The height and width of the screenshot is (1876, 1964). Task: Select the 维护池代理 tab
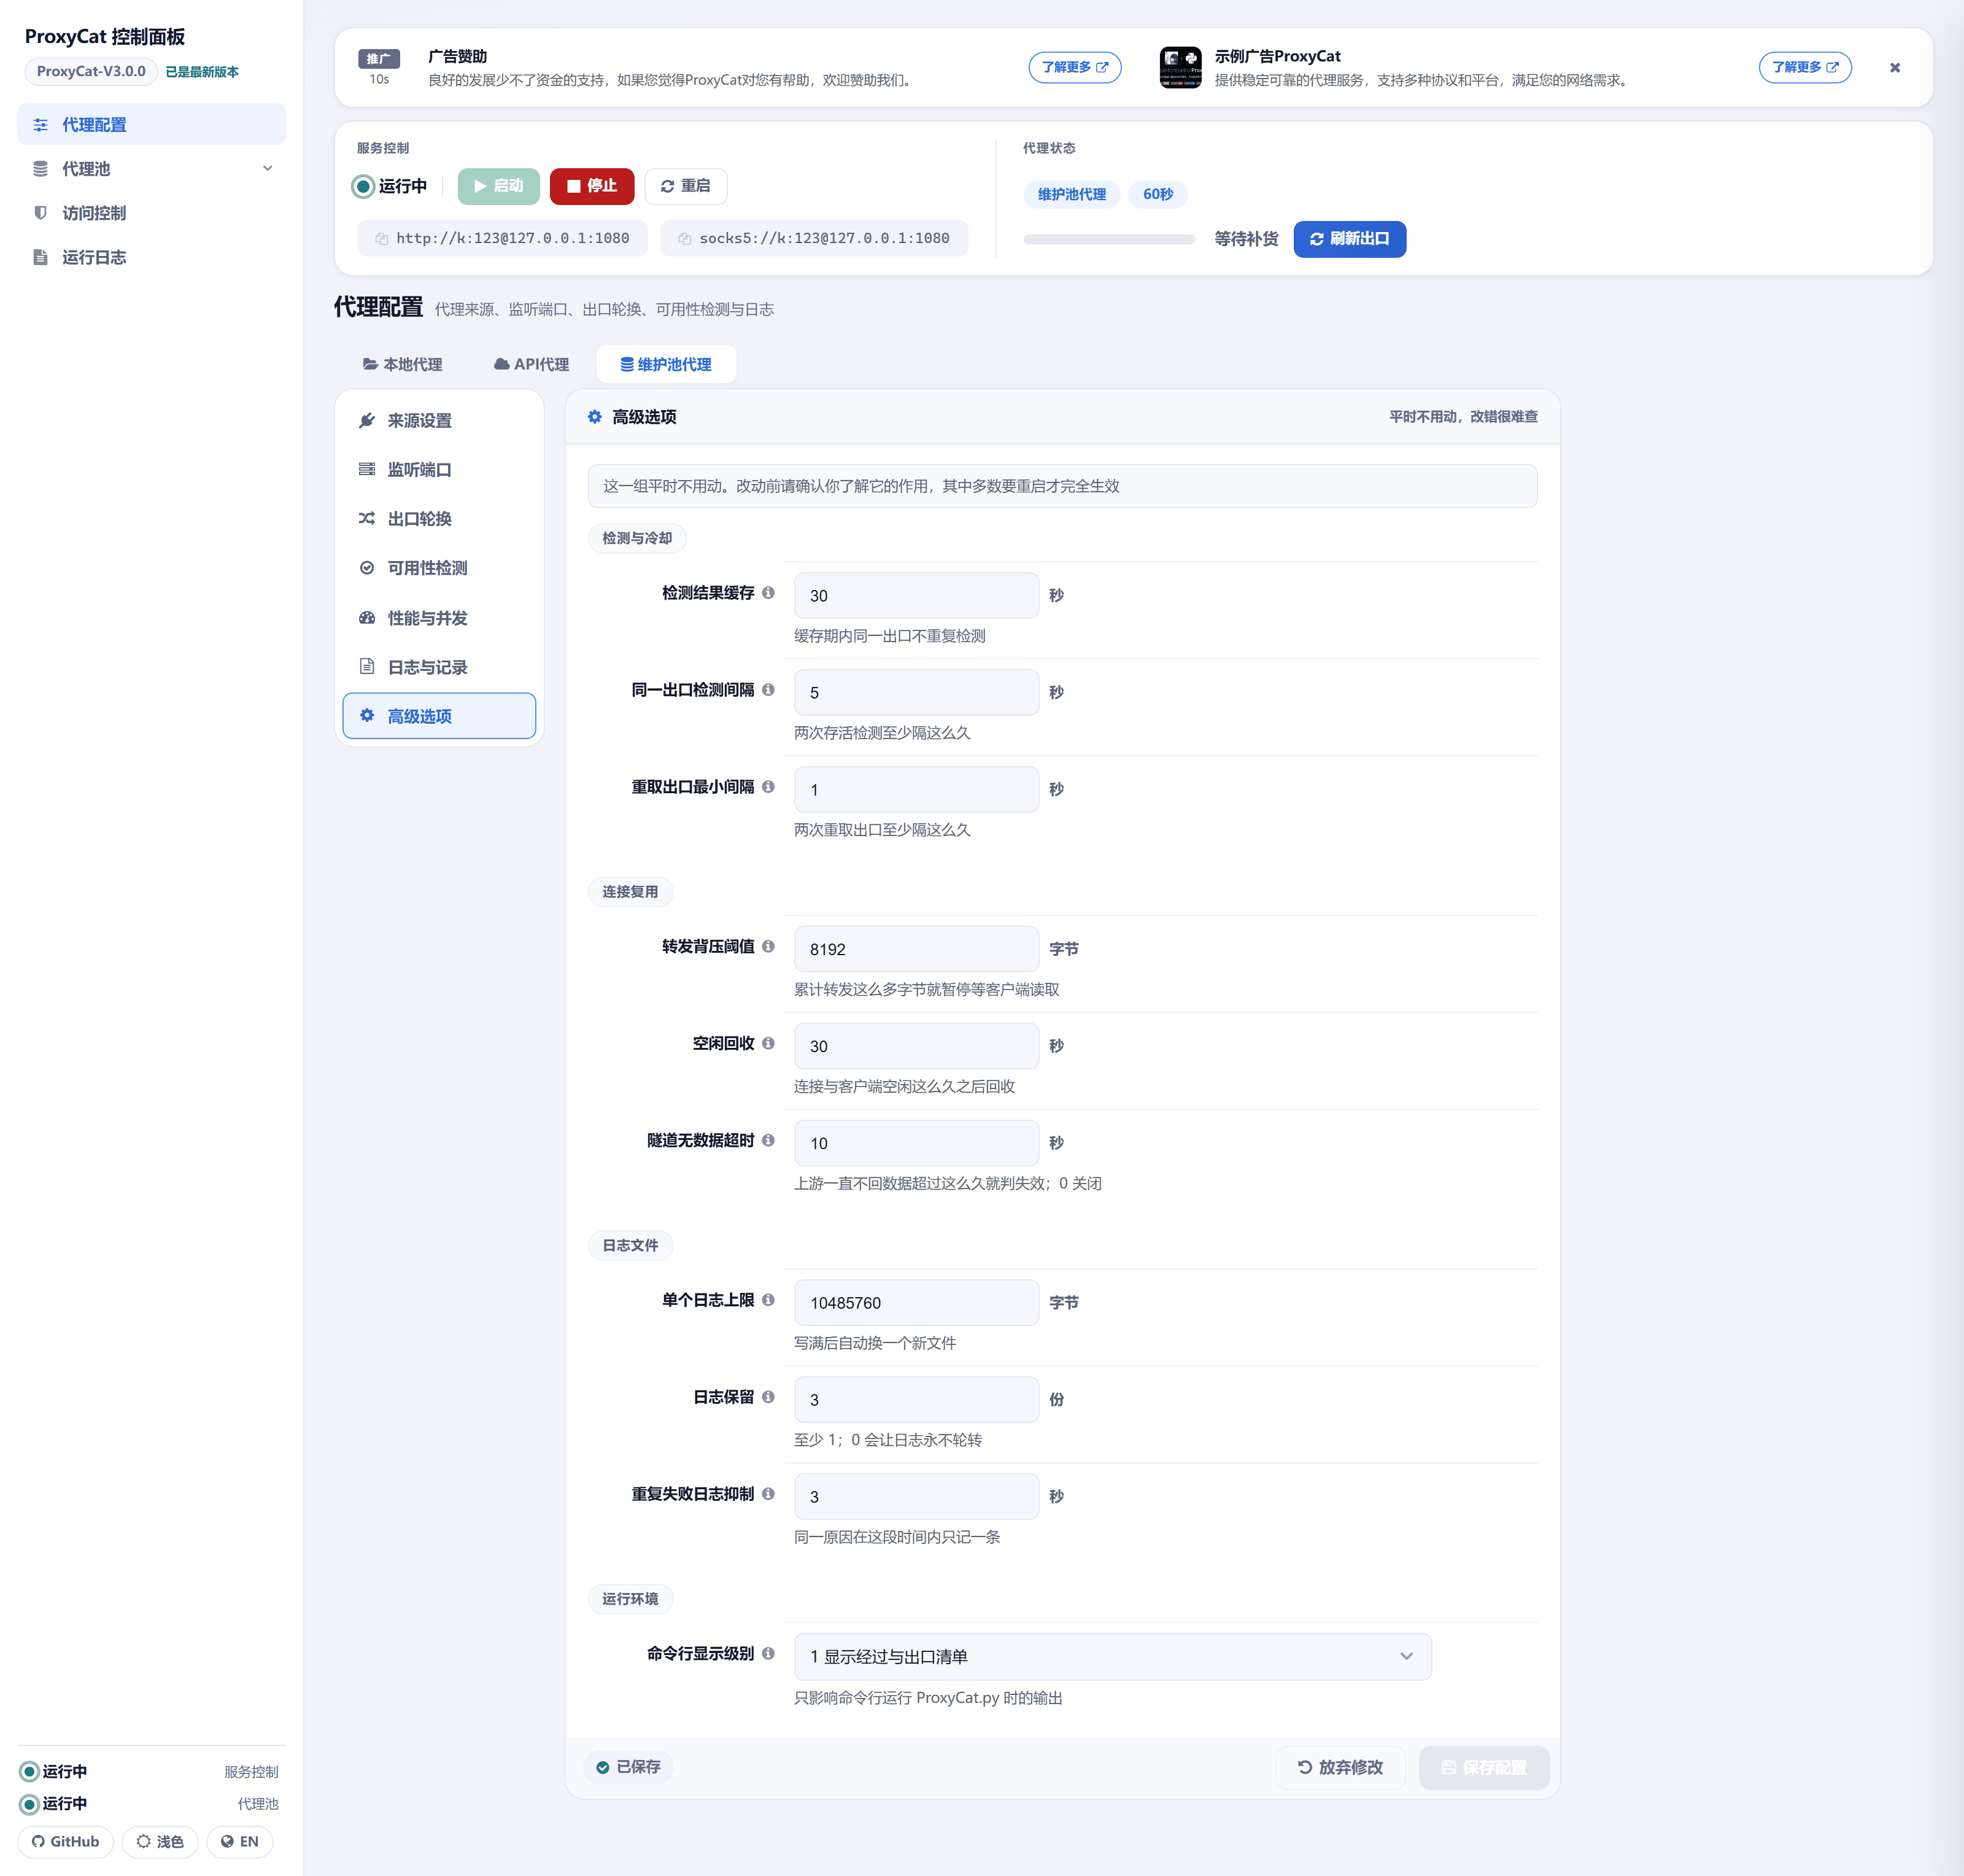[666, 364]
